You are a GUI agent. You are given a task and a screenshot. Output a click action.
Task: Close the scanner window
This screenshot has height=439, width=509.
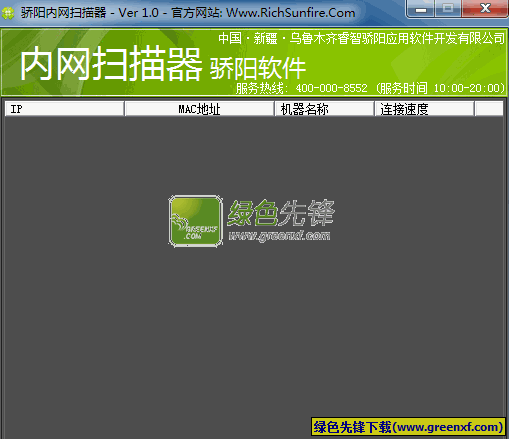point(485,8)
